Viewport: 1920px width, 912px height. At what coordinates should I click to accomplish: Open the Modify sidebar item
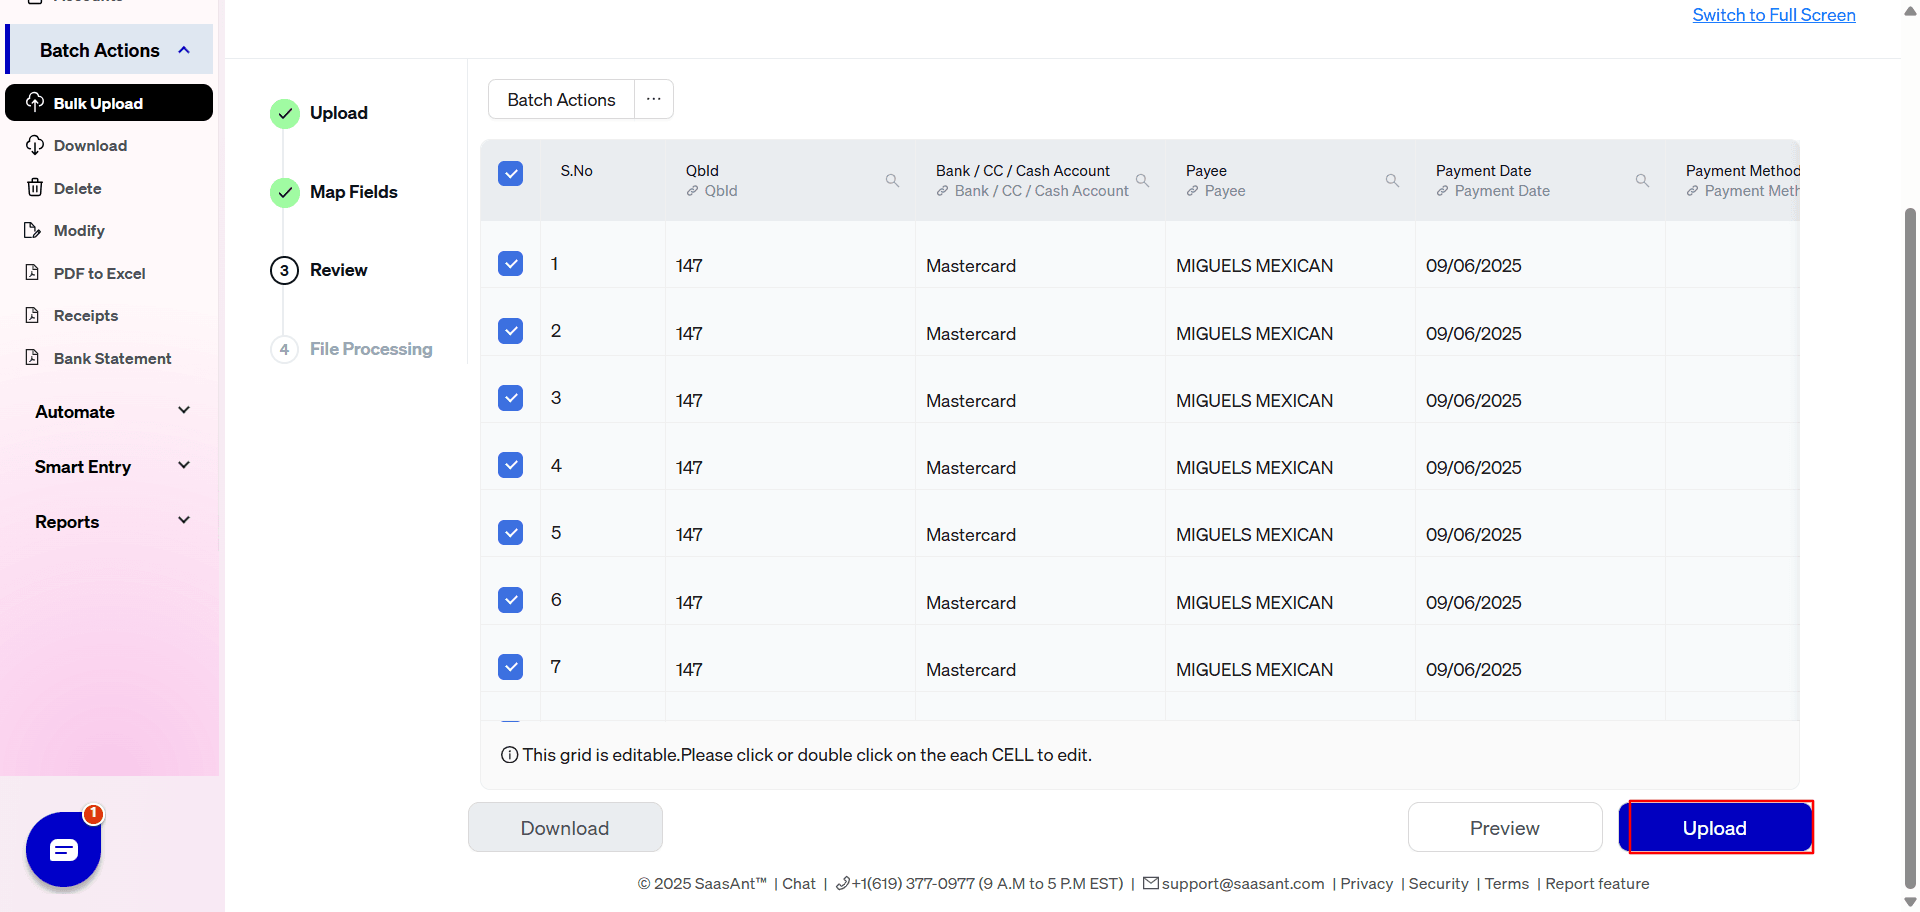tap(109, 230)
